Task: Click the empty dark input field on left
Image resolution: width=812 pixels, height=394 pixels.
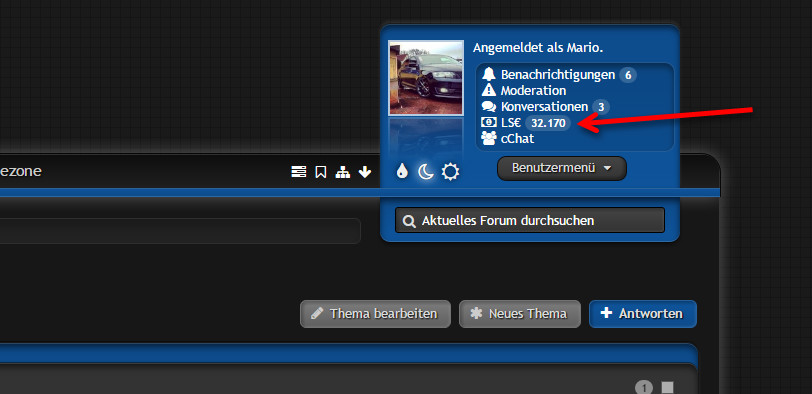Action: tap(180, 231)
